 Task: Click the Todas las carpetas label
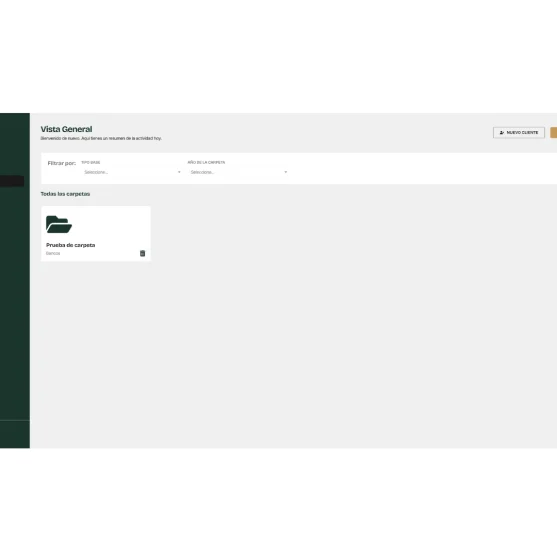click(65, 194)
